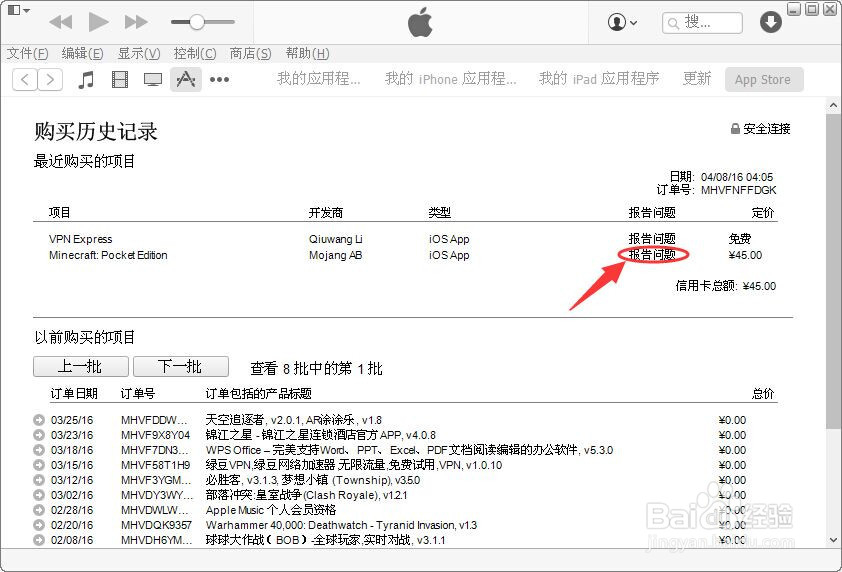Click the volume slider knob
Image resolution: width=842 pixels, height=572 pixels.
point(197,22)
